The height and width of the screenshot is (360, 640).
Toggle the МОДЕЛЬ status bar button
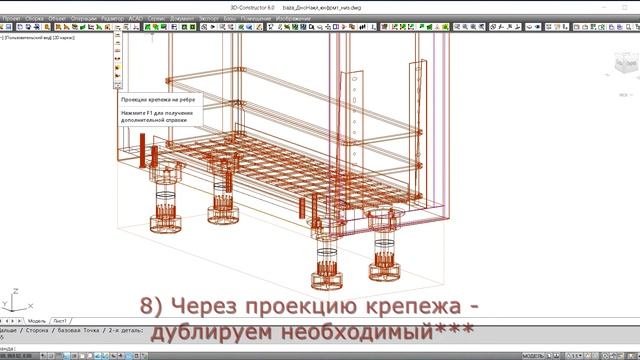[533, 356]
